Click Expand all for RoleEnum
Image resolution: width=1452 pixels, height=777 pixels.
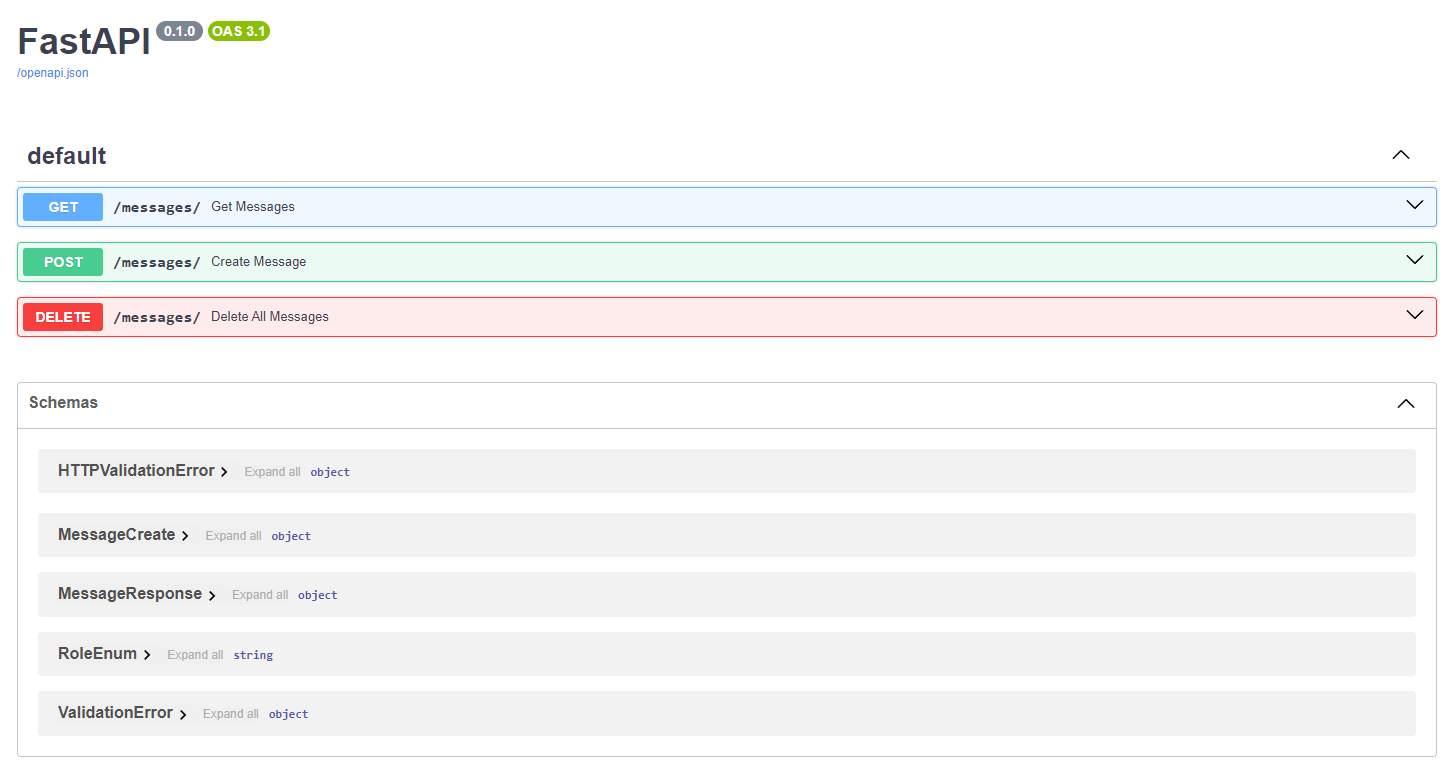point(195,655)
